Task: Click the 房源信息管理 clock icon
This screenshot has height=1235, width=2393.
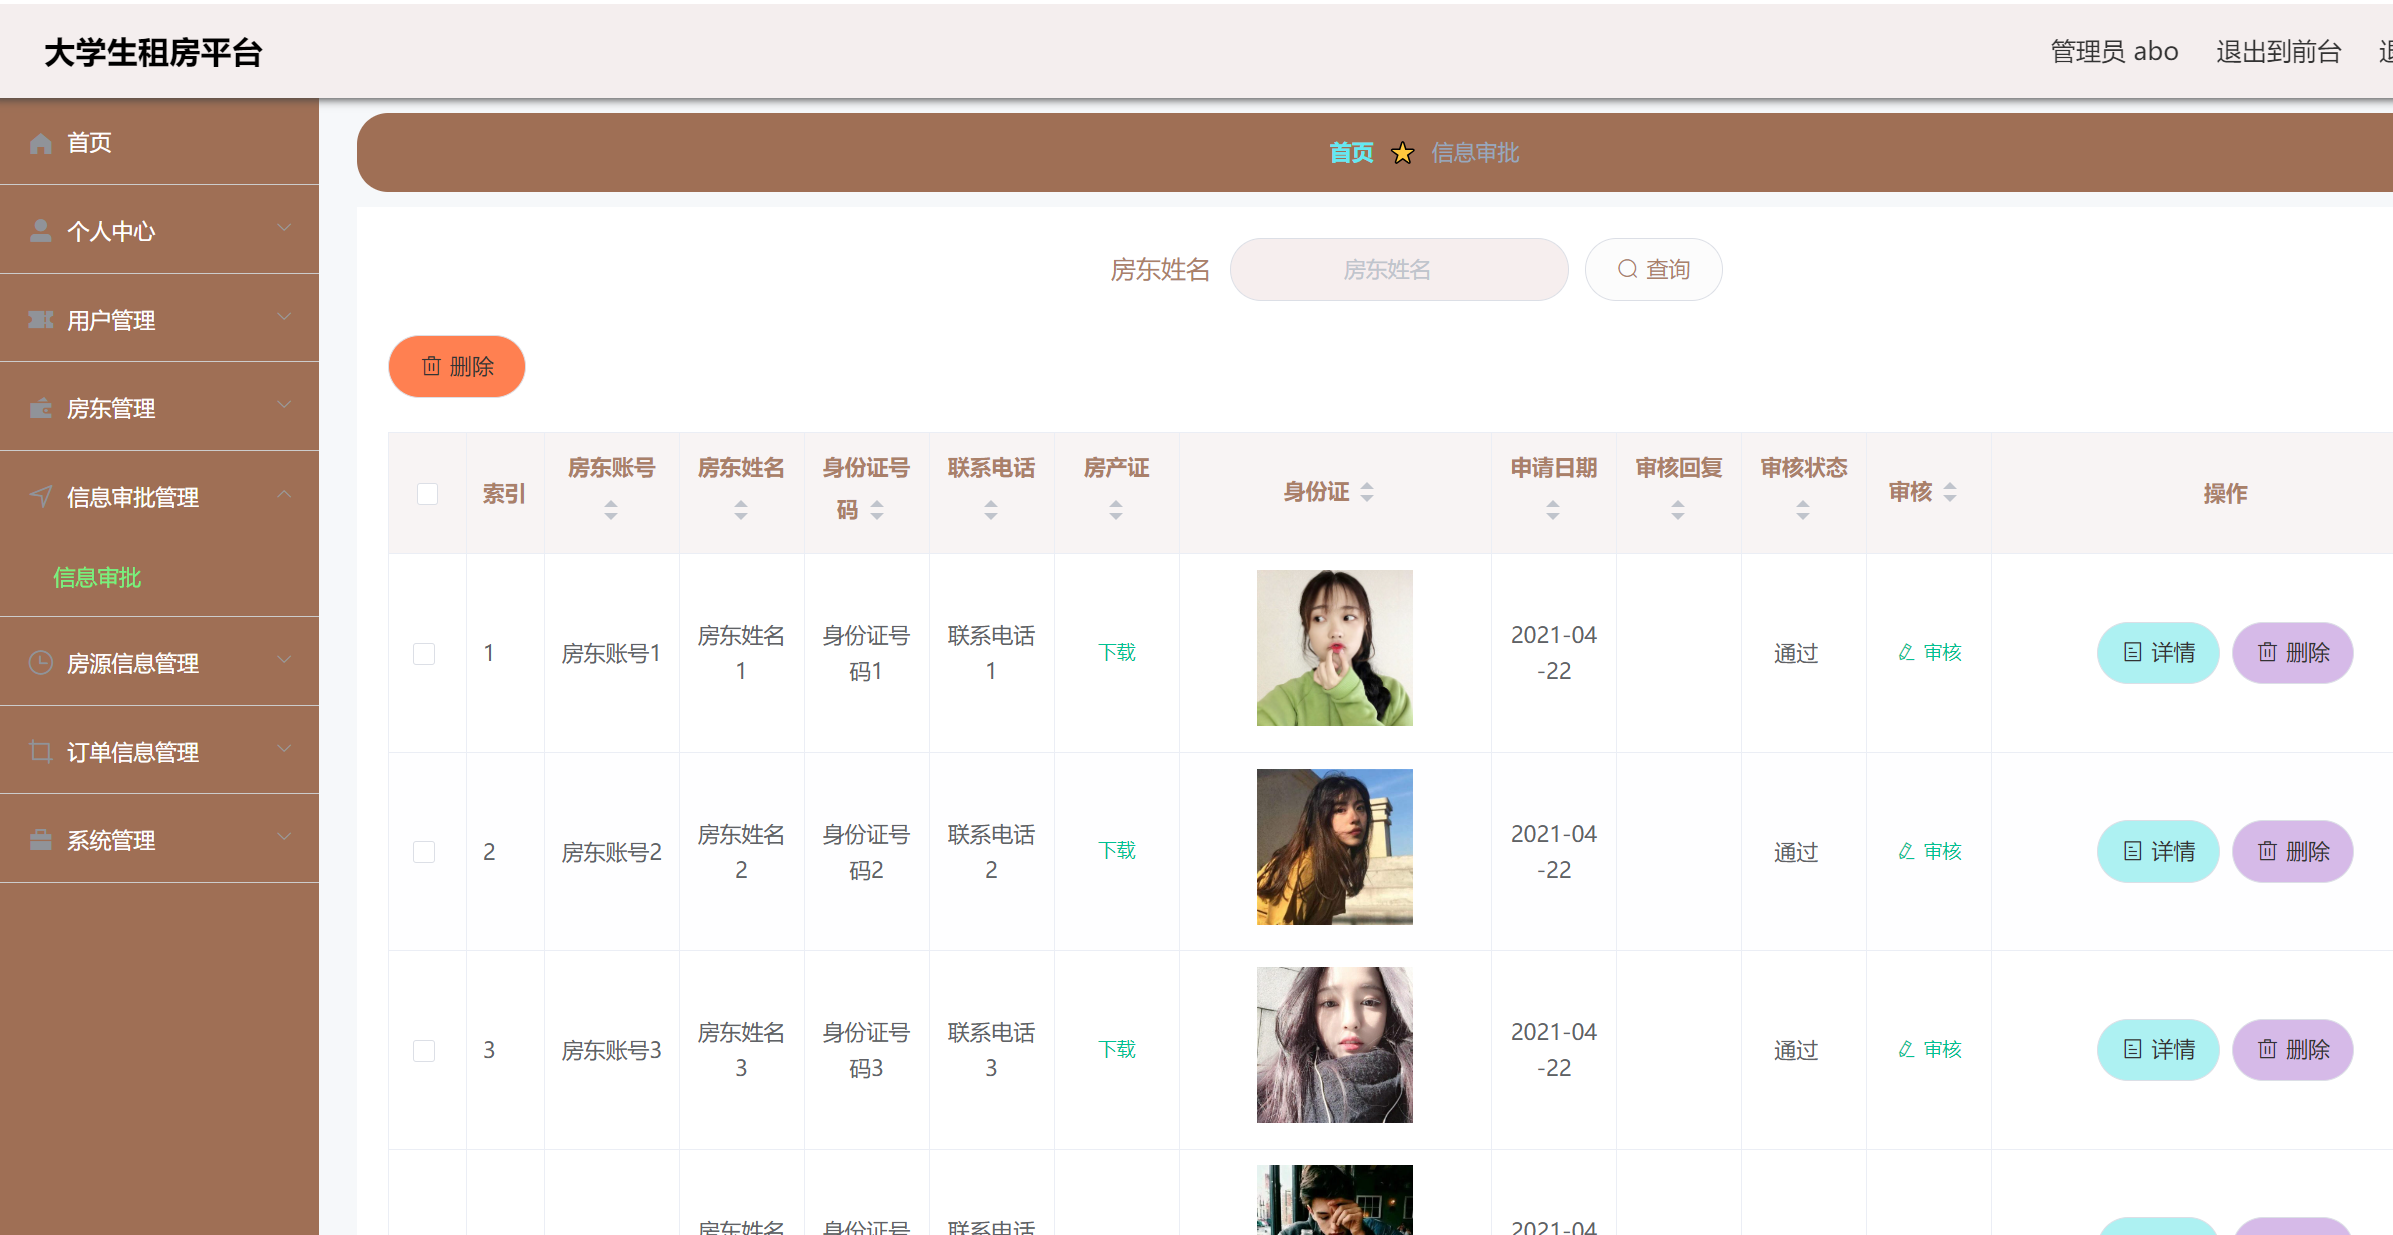Action: (41, 663)
